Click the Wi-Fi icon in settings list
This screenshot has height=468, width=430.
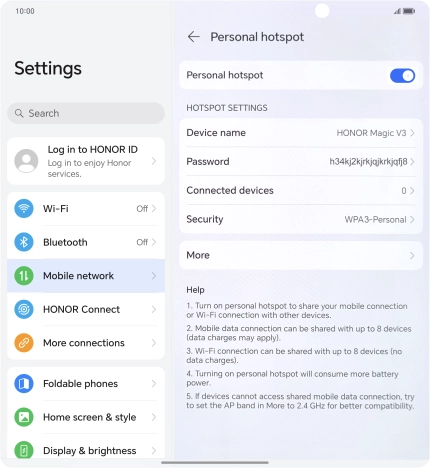click(x=24, y=208)
